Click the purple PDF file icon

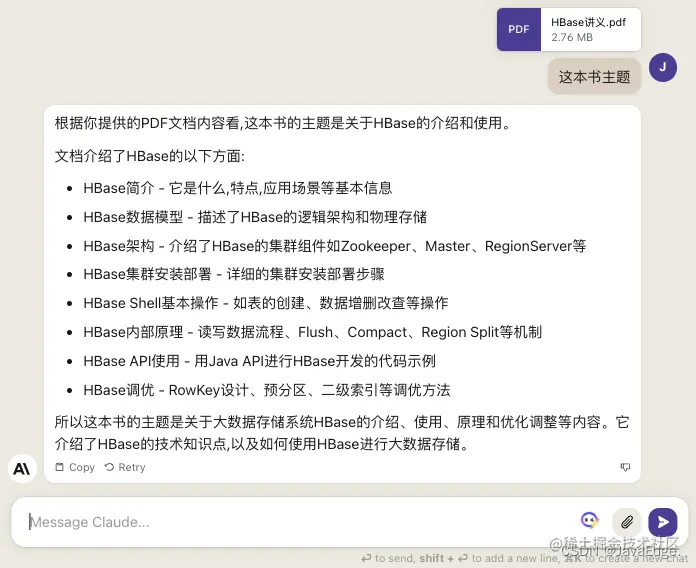coord(519,29)
